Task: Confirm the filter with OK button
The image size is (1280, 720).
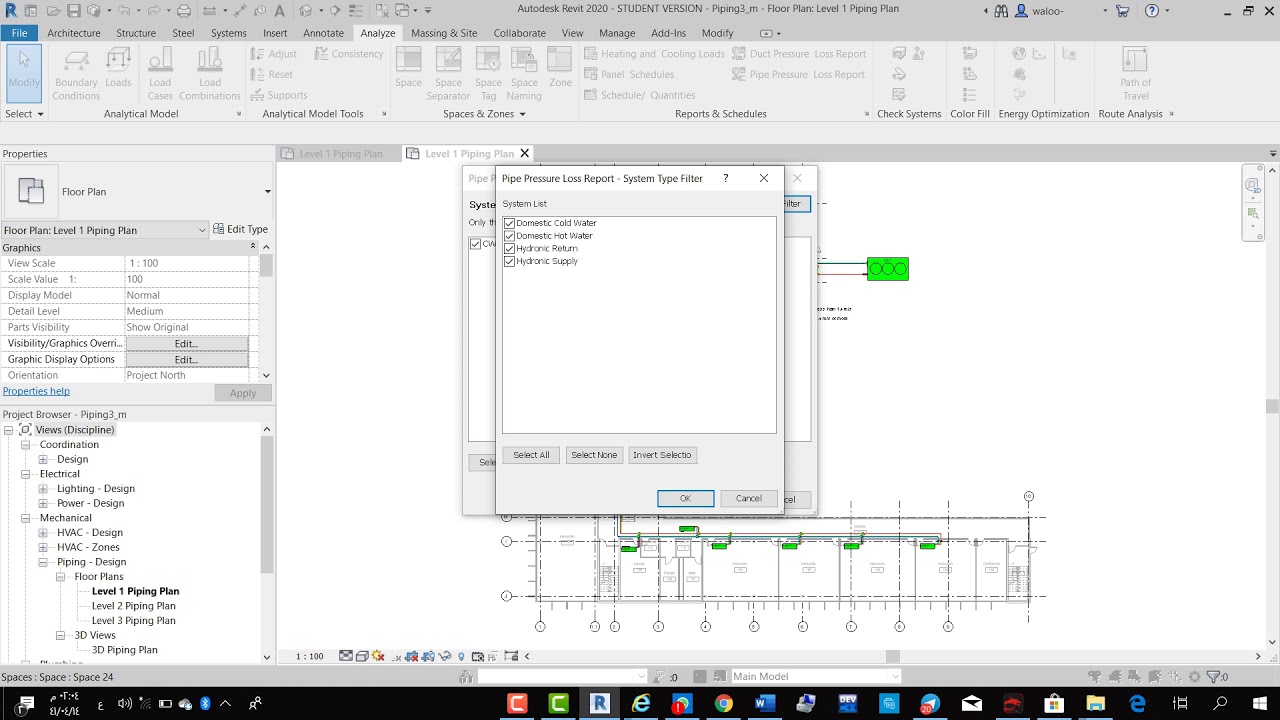Action: 685,498
